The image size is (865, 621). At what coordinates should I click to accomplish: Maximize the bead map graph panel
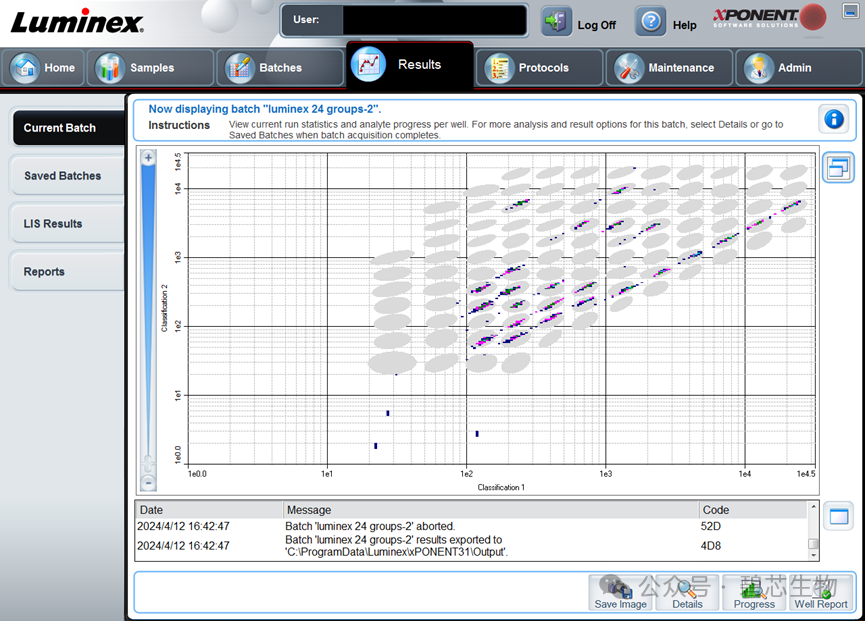(x=838, y=167)
